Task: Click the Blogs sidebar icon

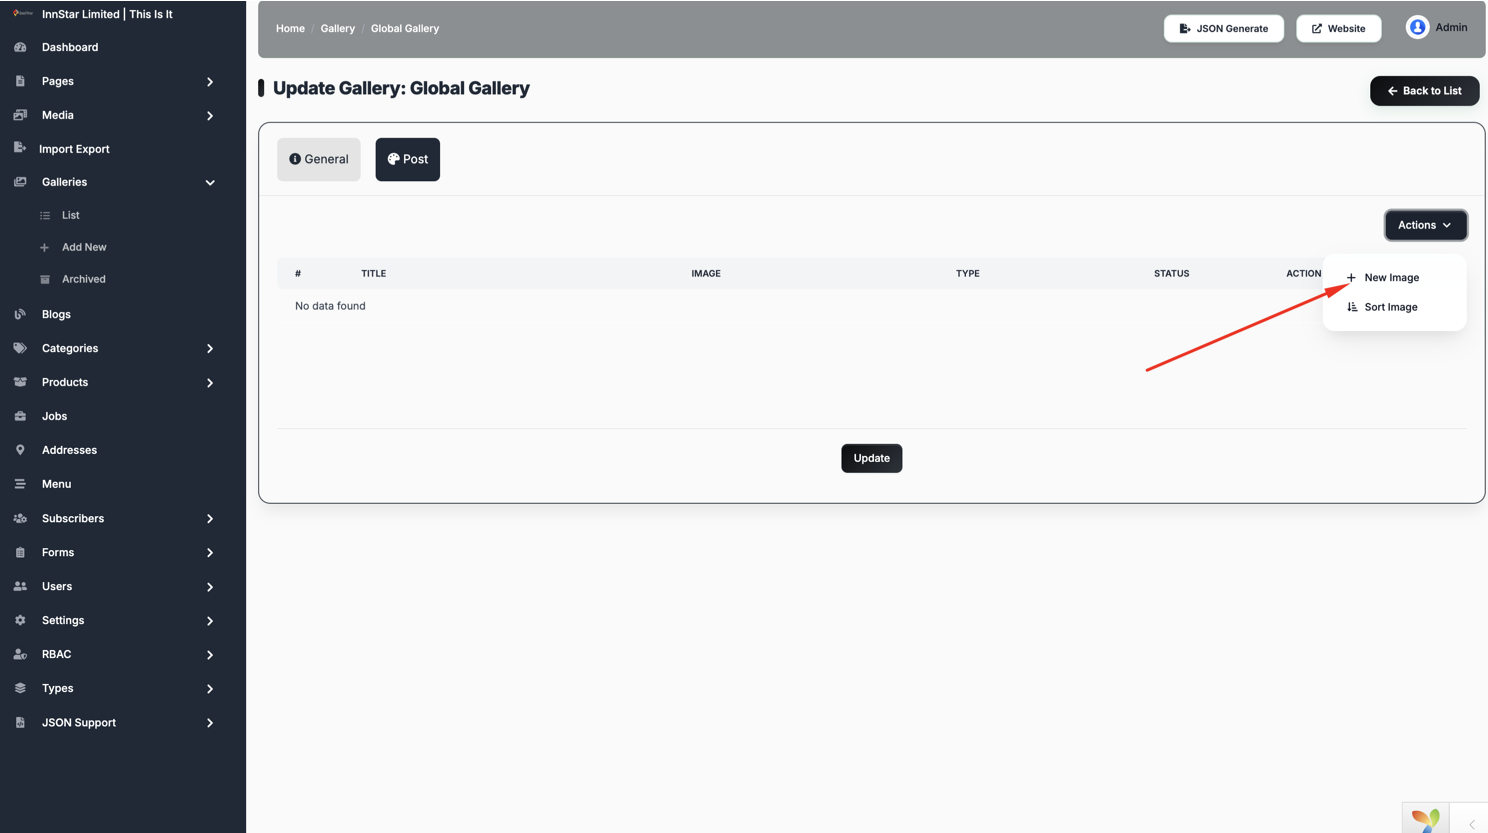Action: [x=20, y=314]
